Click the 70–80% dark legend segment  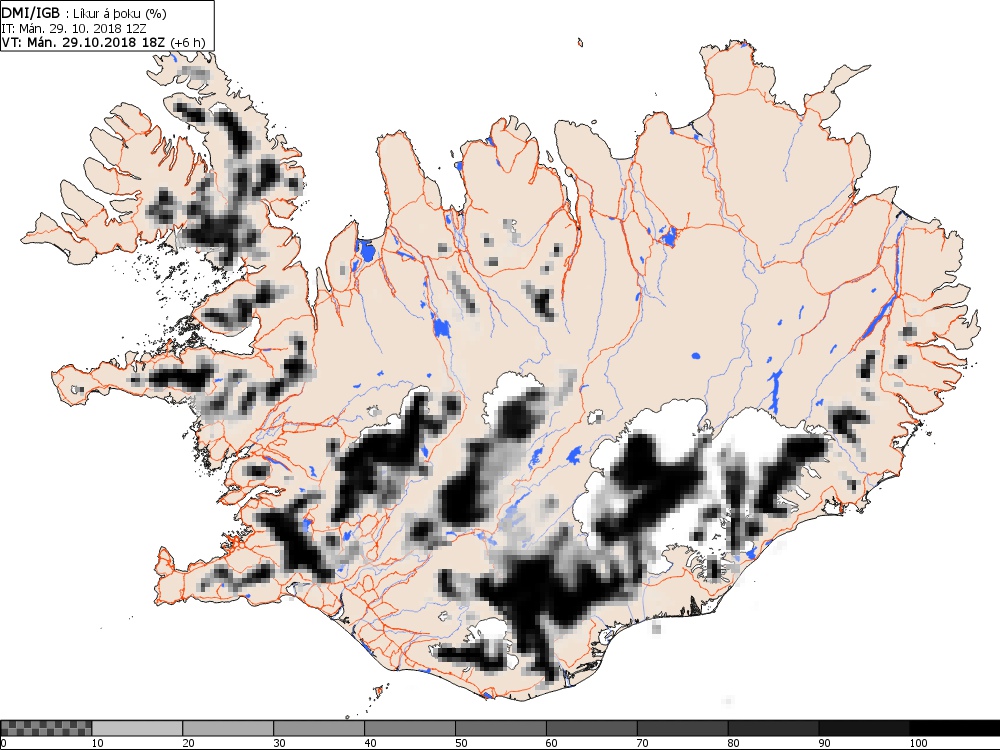pyautogui.click(x=682, y=728)
